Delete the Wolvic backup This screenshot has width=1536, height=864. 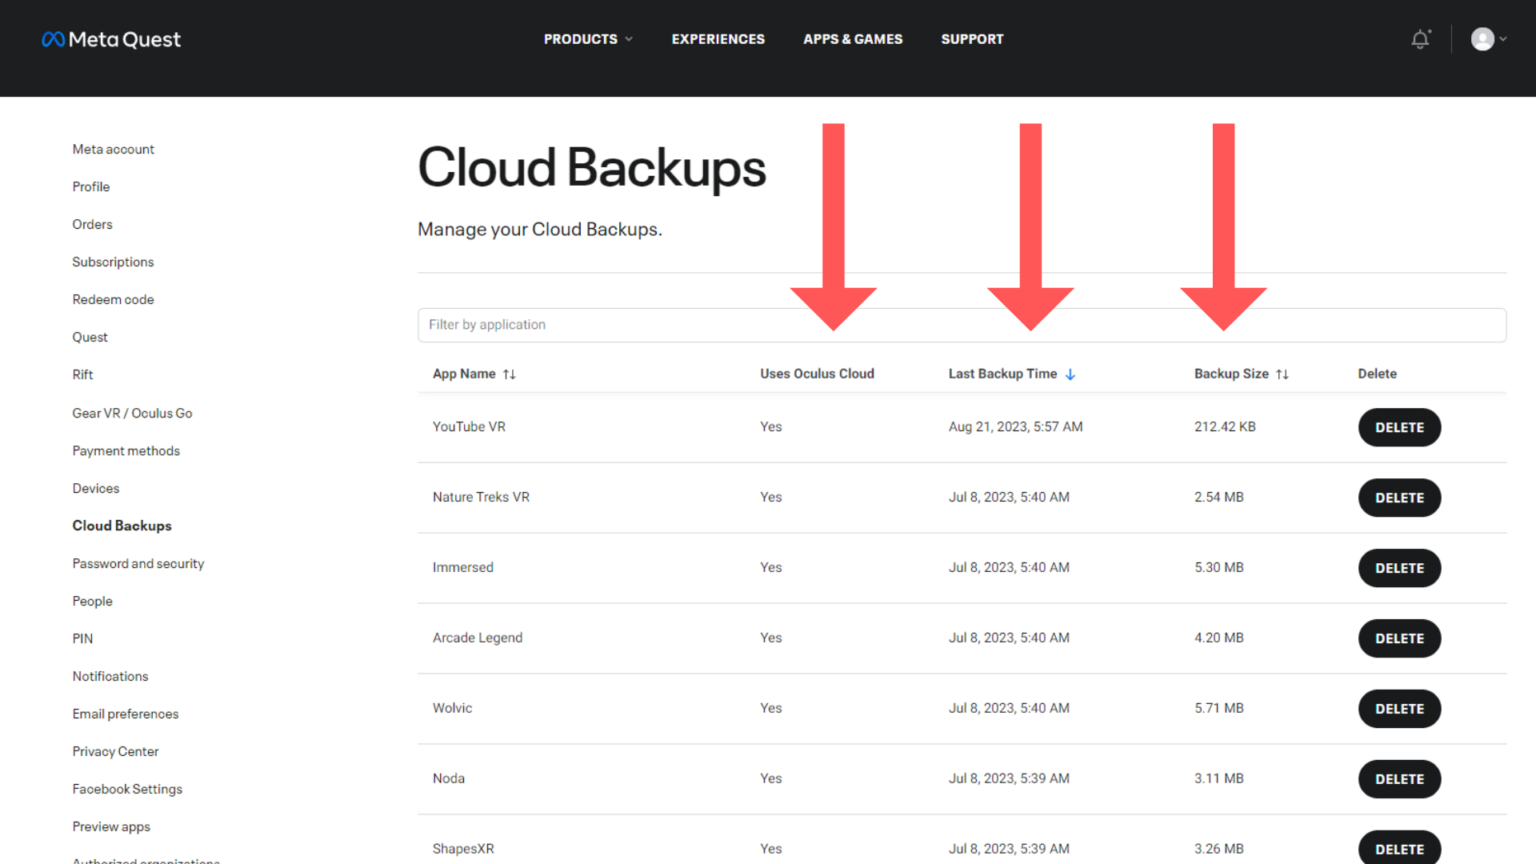point(1399,709)
